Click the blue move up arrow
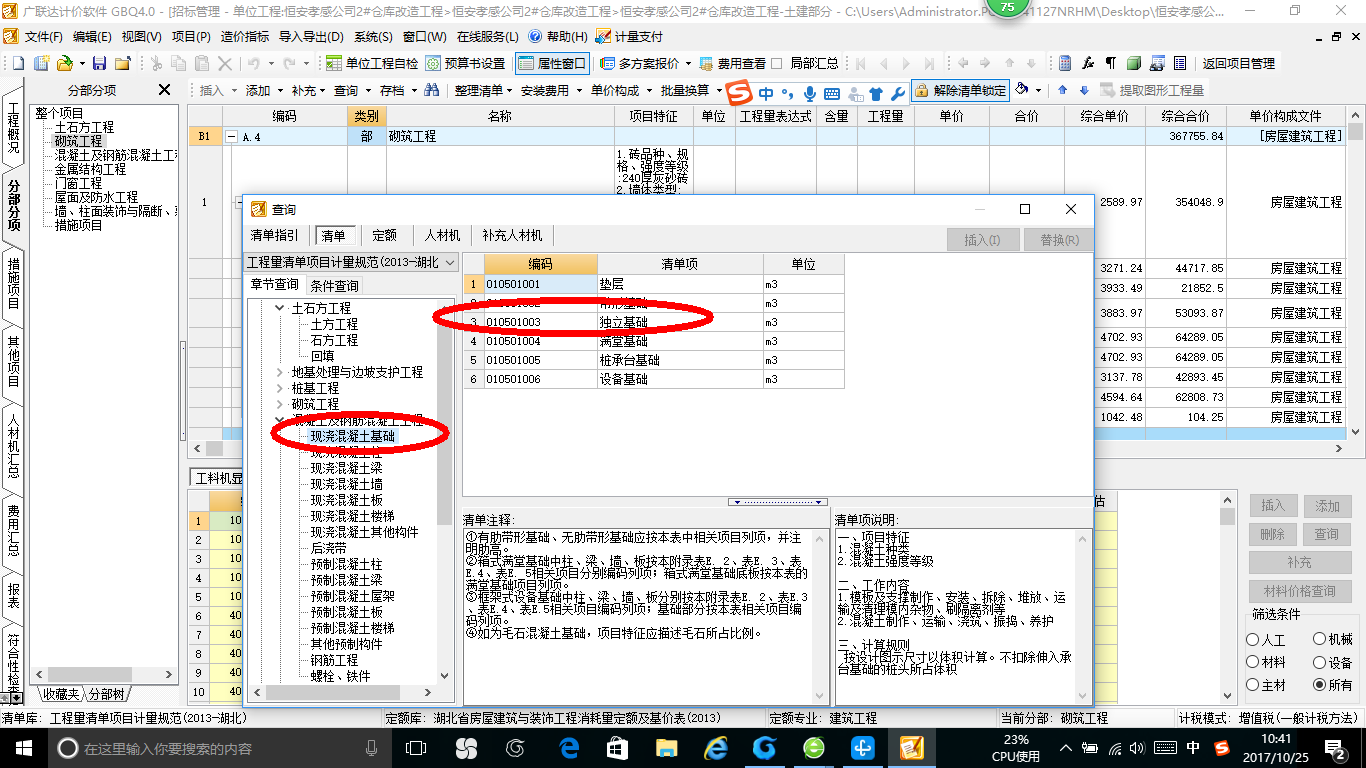The image size is (1366, 768). coord(1062,90)
